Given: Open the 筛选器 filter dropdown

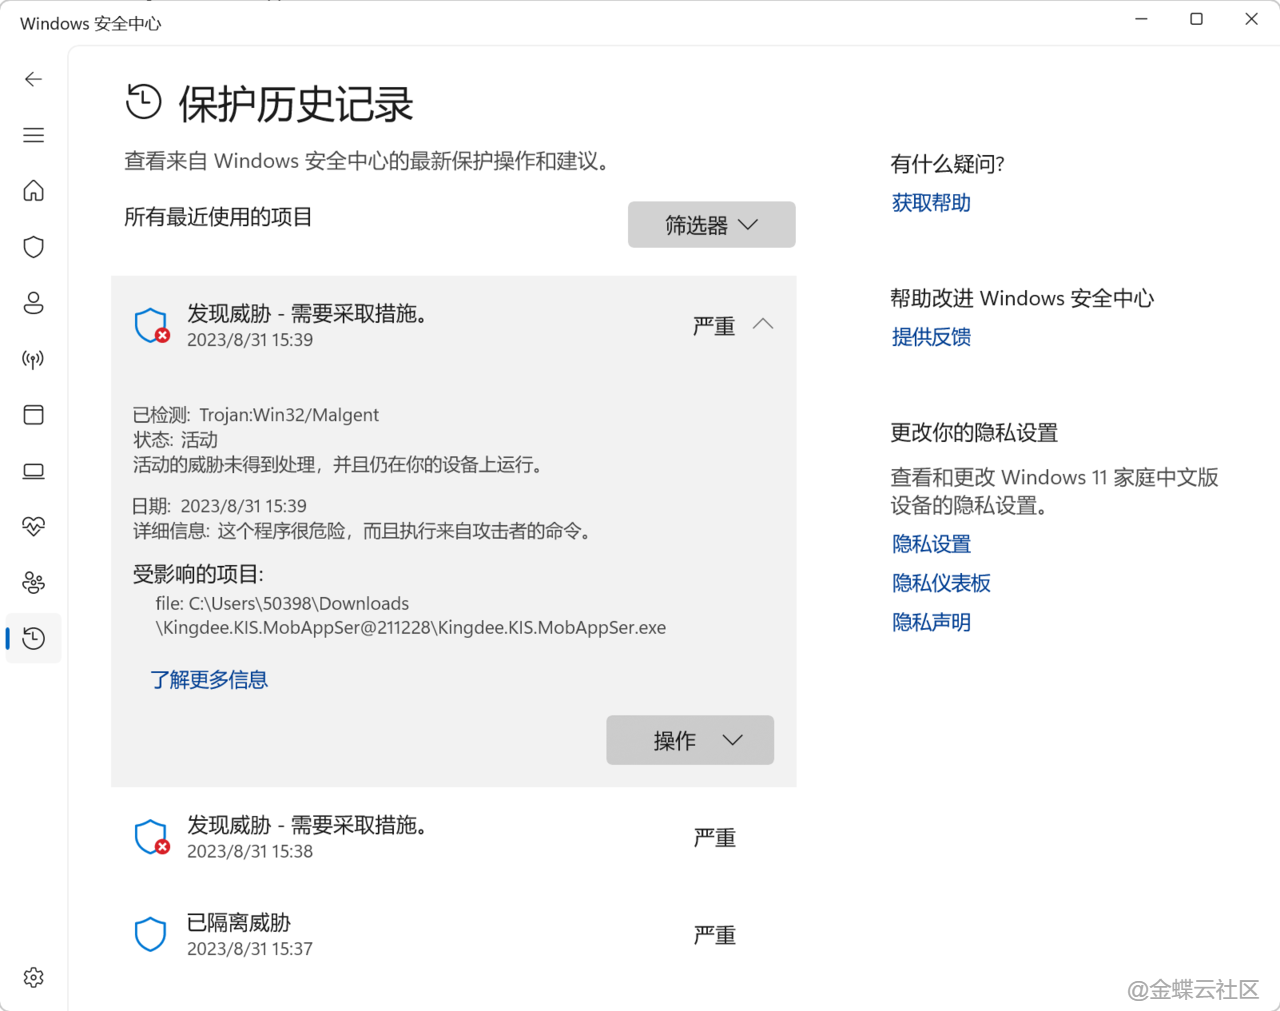Looking at the screenshot, I should coord(712,224).
